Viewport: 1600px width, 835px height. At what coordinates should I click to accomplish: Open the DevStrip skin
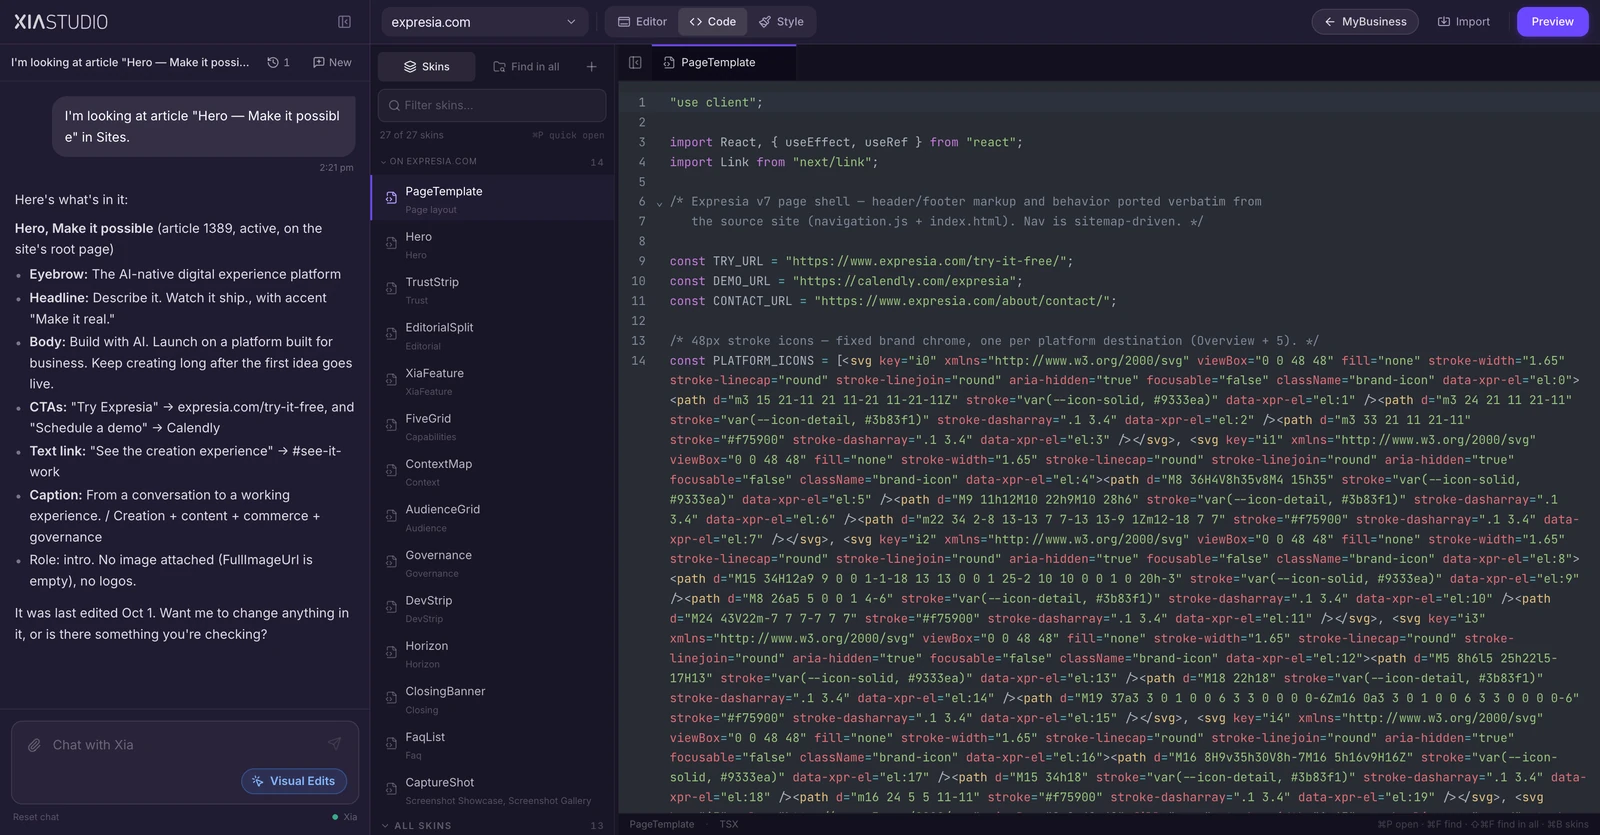click(492, 609)
